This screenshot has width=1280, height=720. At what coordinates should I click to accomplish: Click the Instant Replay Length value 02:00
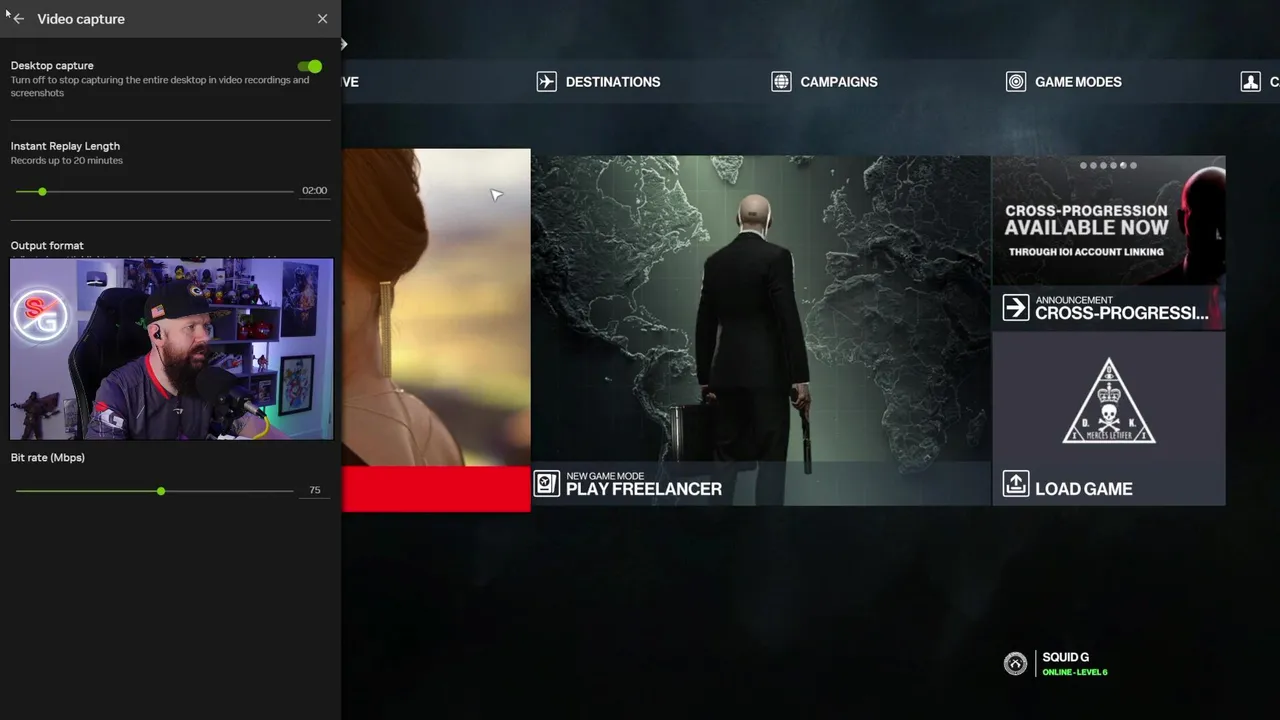tap(314, 190)
